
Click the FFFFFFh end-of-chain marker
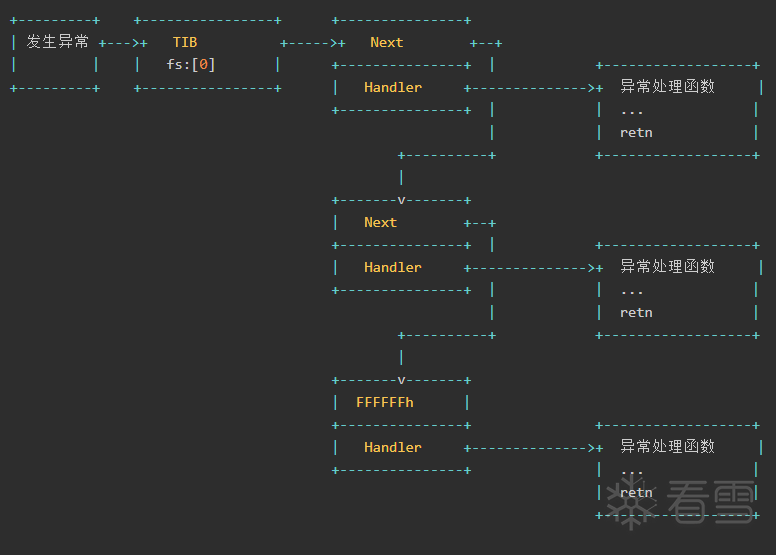tap(385, 402)
